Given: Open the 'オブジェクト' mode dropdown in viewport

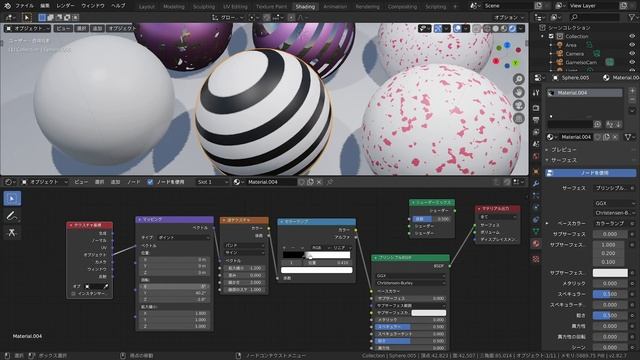Looking at the screenshot, I should click(x=27, y=29).
